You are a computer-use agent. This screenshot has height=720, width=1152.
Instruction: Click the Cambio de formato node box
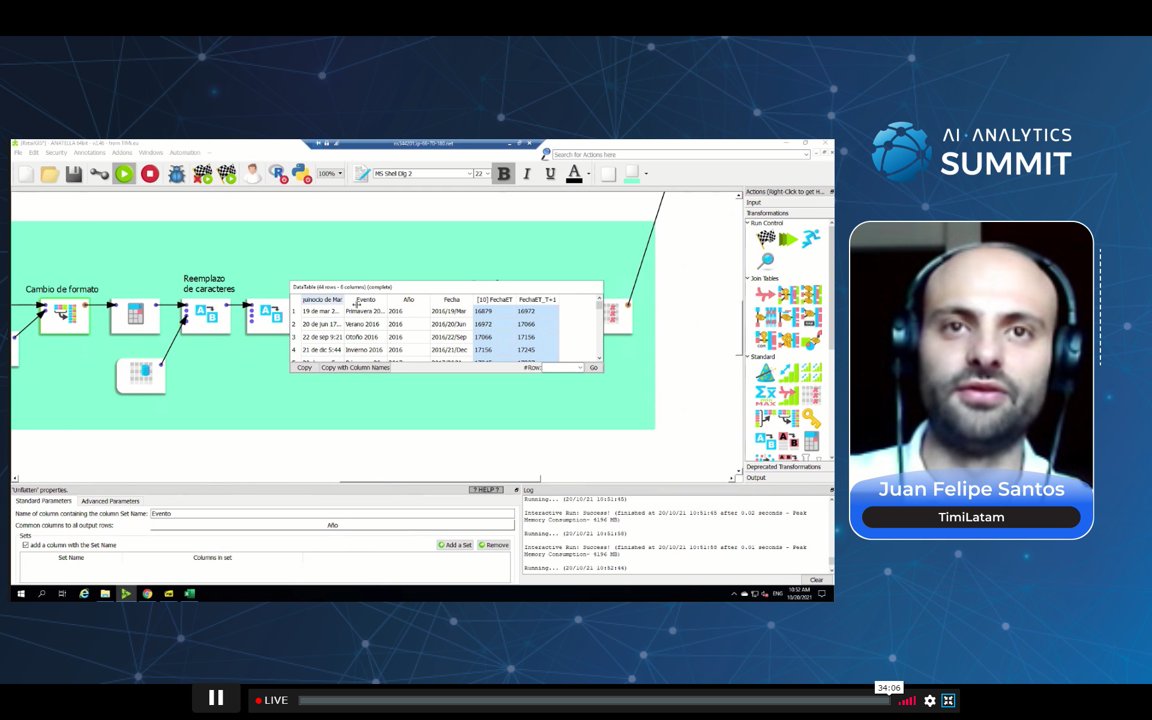coord(65,315)
